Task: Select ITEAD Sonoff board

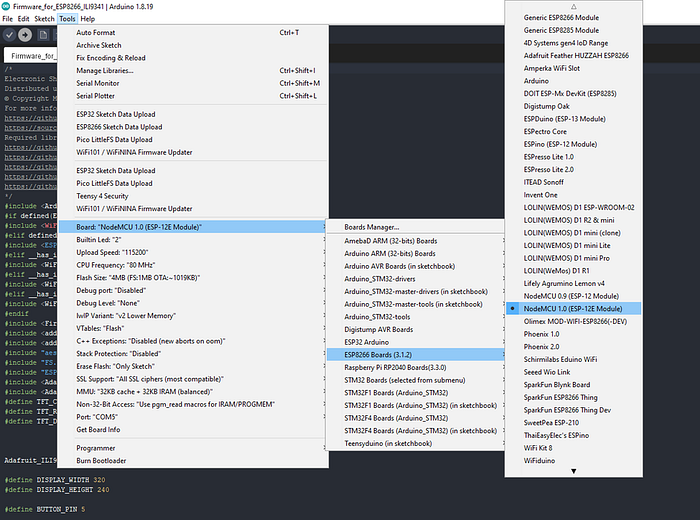Action: pos(574,182)
